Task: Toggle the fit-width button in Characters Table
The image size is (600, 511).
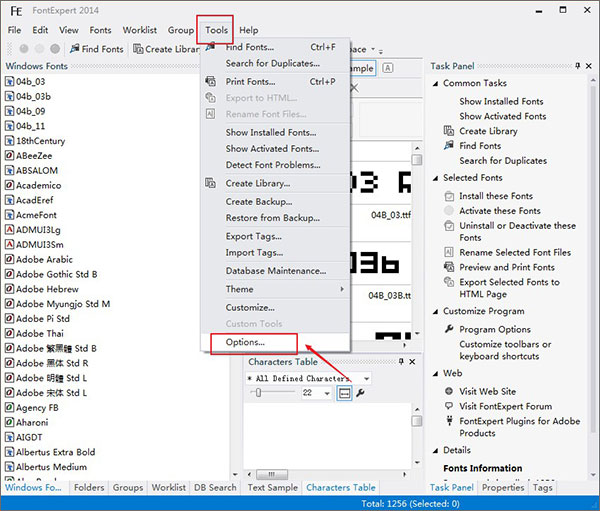Action: click(x=344, y=394)
